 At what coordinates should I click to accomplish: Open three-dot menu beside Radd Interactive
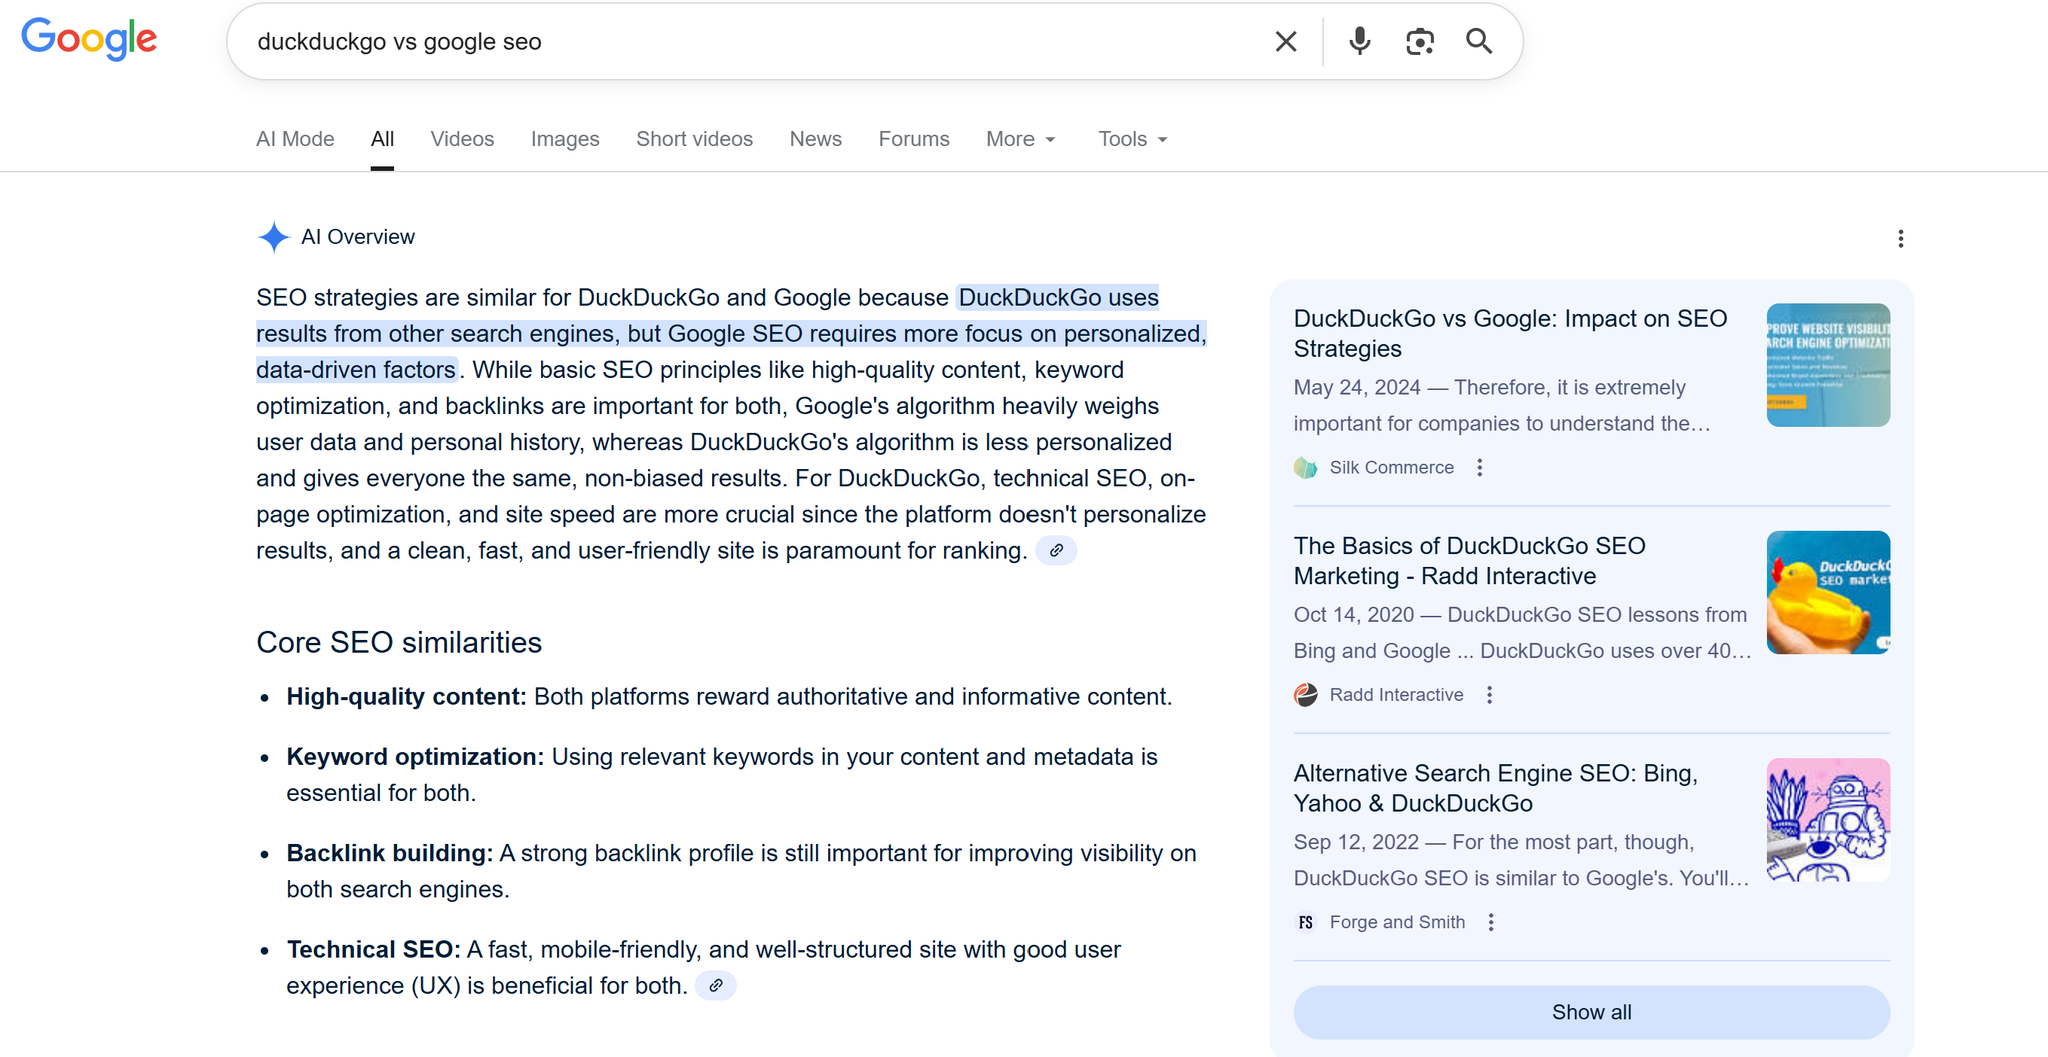(x=1489, y=695)
